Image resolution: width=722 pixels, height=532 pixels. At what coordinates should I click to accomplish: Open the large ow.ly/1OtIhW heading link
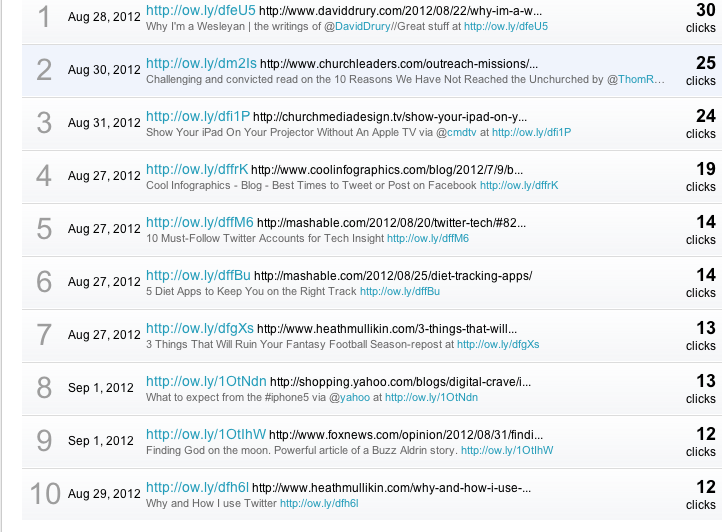[x=206, y=434]
